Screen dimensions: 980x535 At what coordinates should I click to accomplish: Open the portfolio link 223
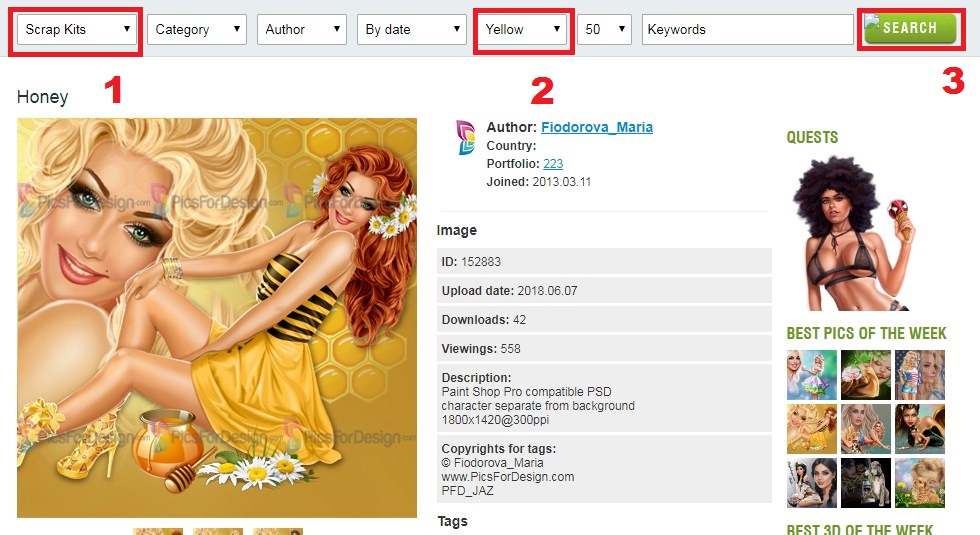[x=553, y=164]
